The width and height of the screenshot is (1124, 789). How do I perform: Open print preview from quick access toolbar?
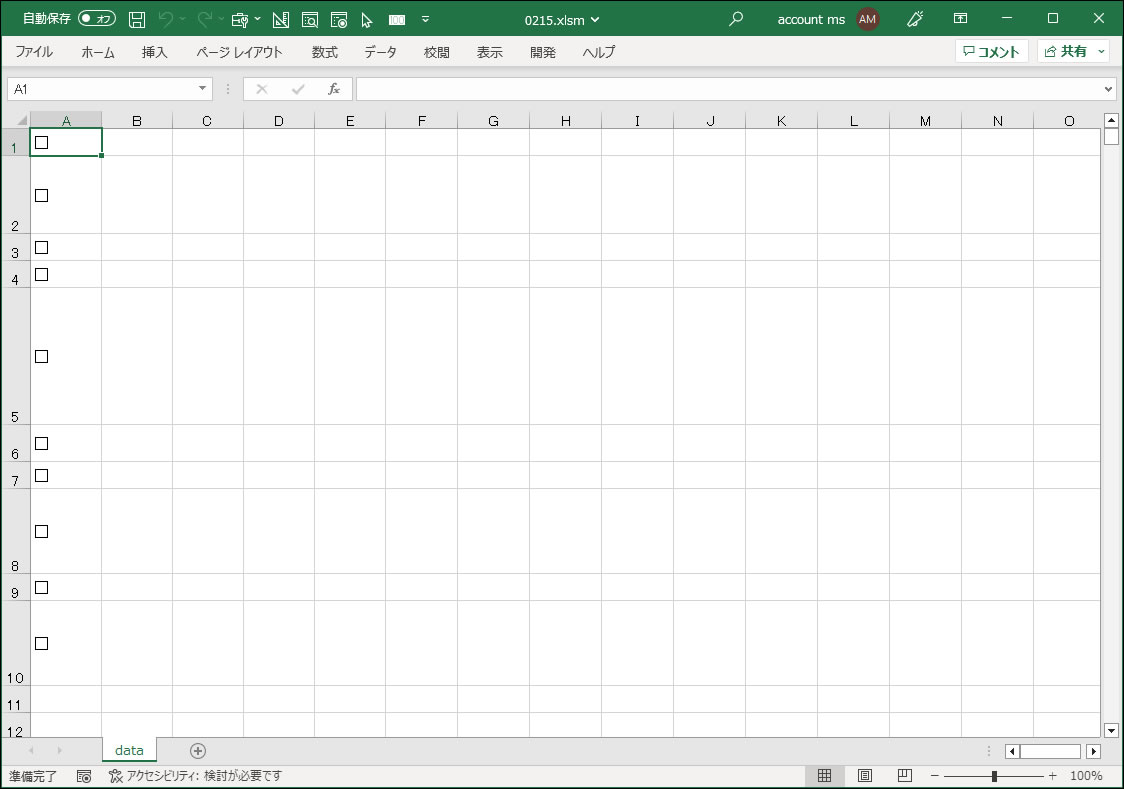click(x=310, y=19)
